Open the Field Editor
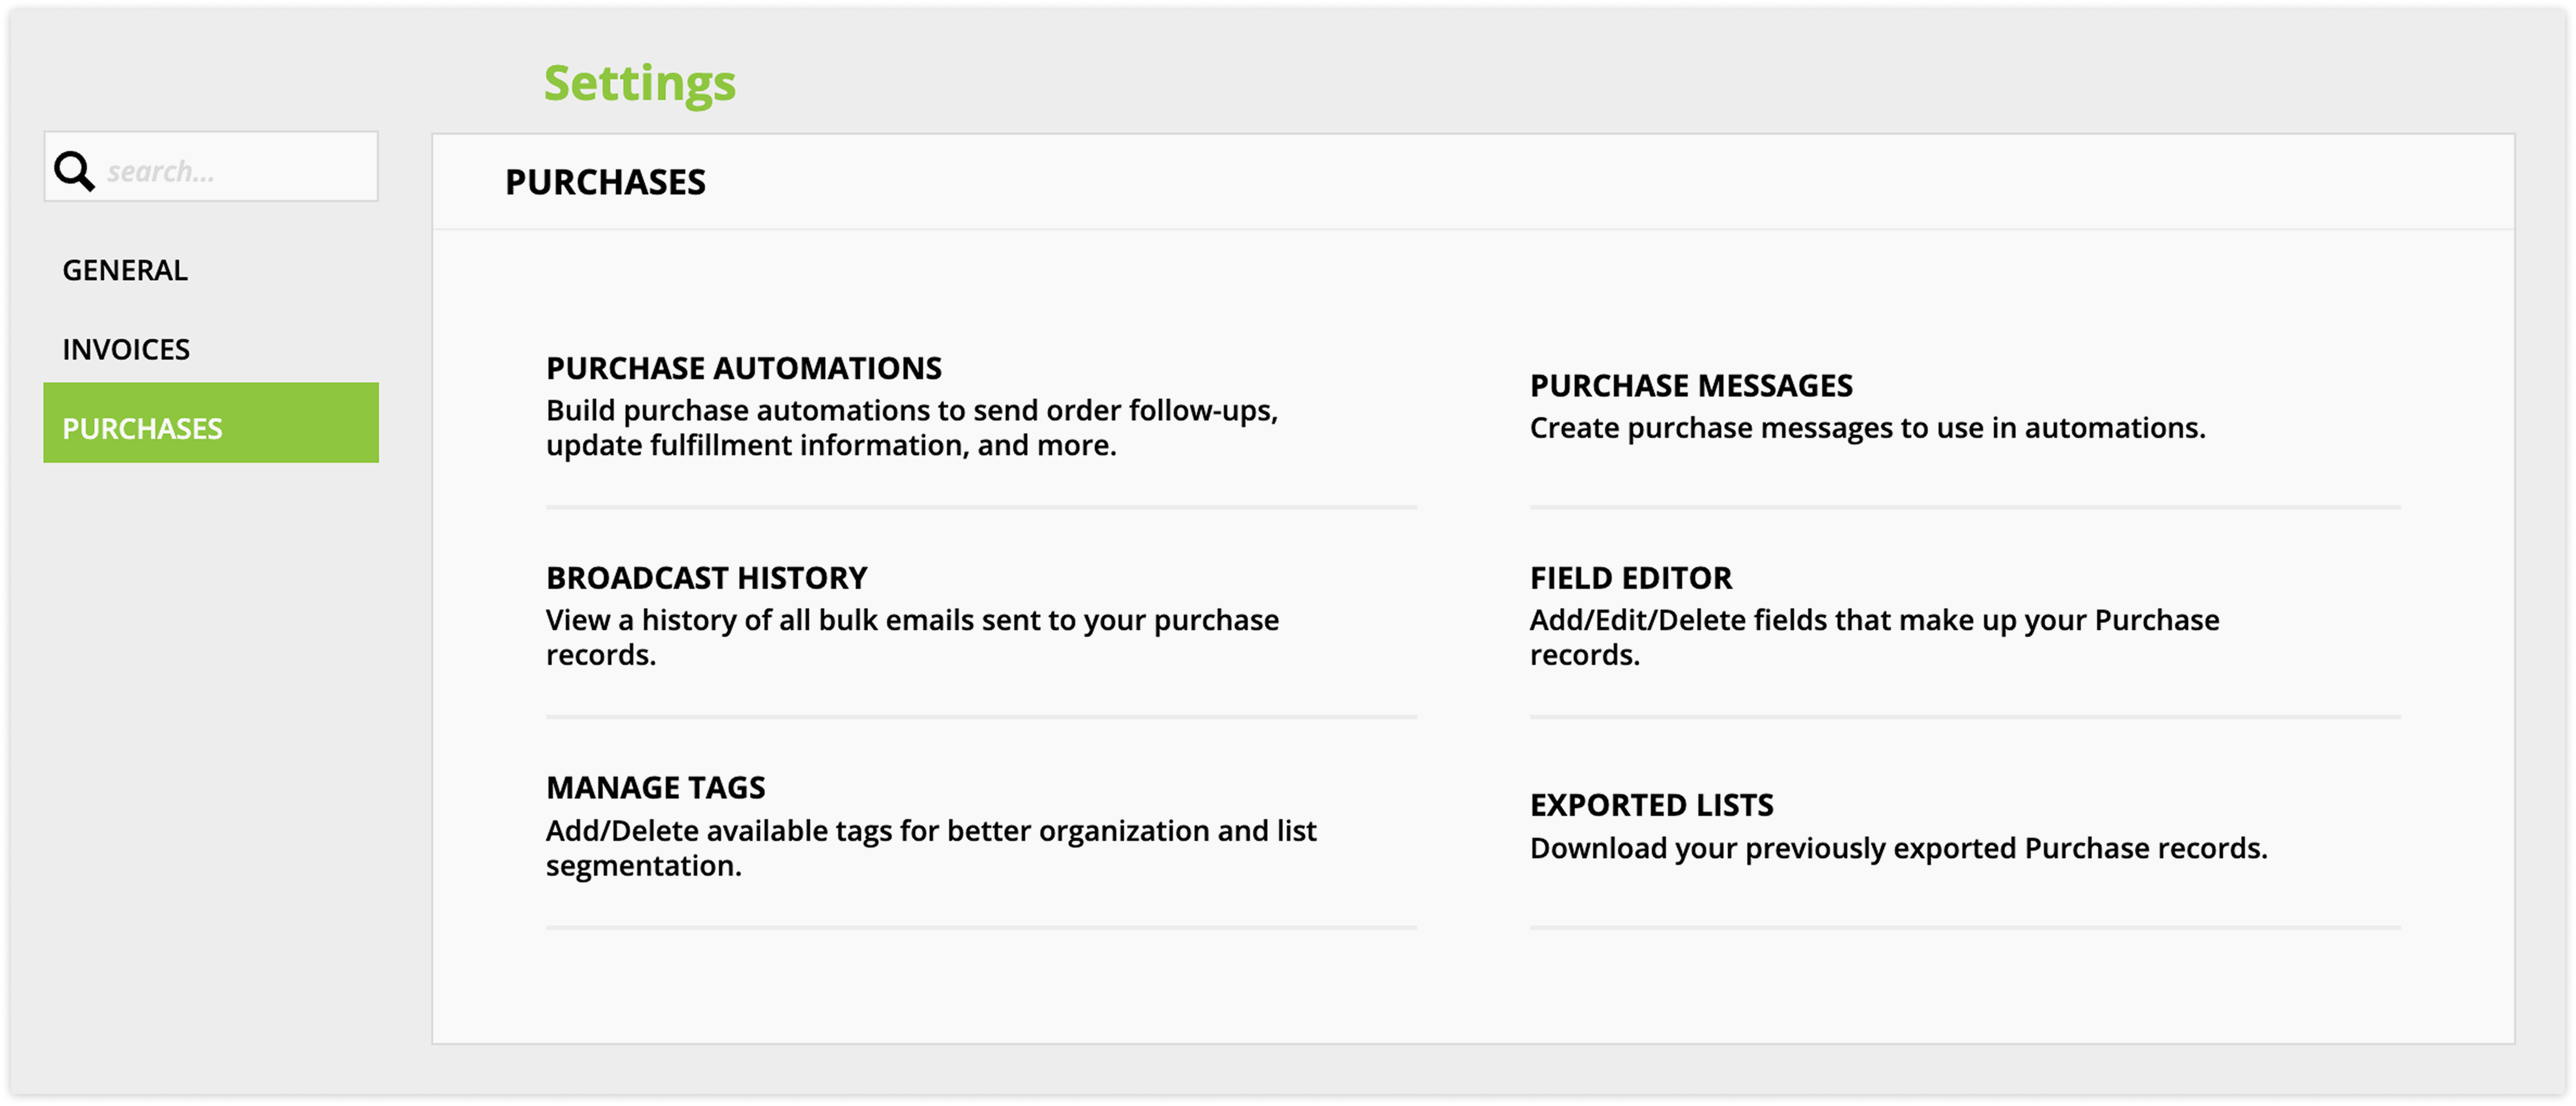 coord(1630,578)
